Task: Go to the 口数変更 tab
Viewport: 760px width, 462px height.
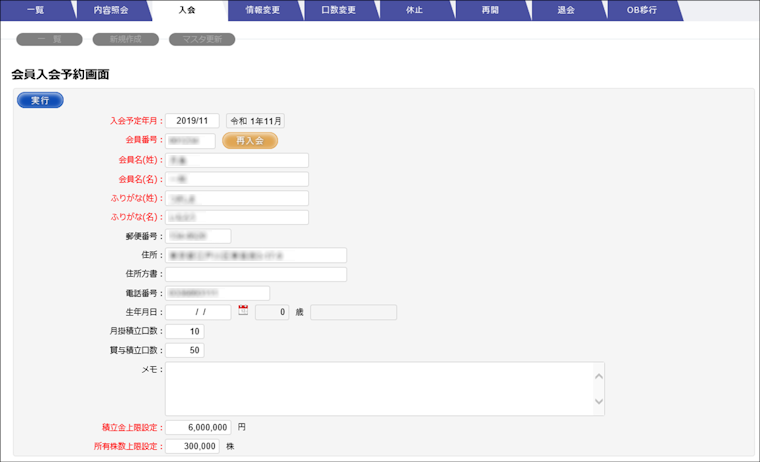Action: 338,10
